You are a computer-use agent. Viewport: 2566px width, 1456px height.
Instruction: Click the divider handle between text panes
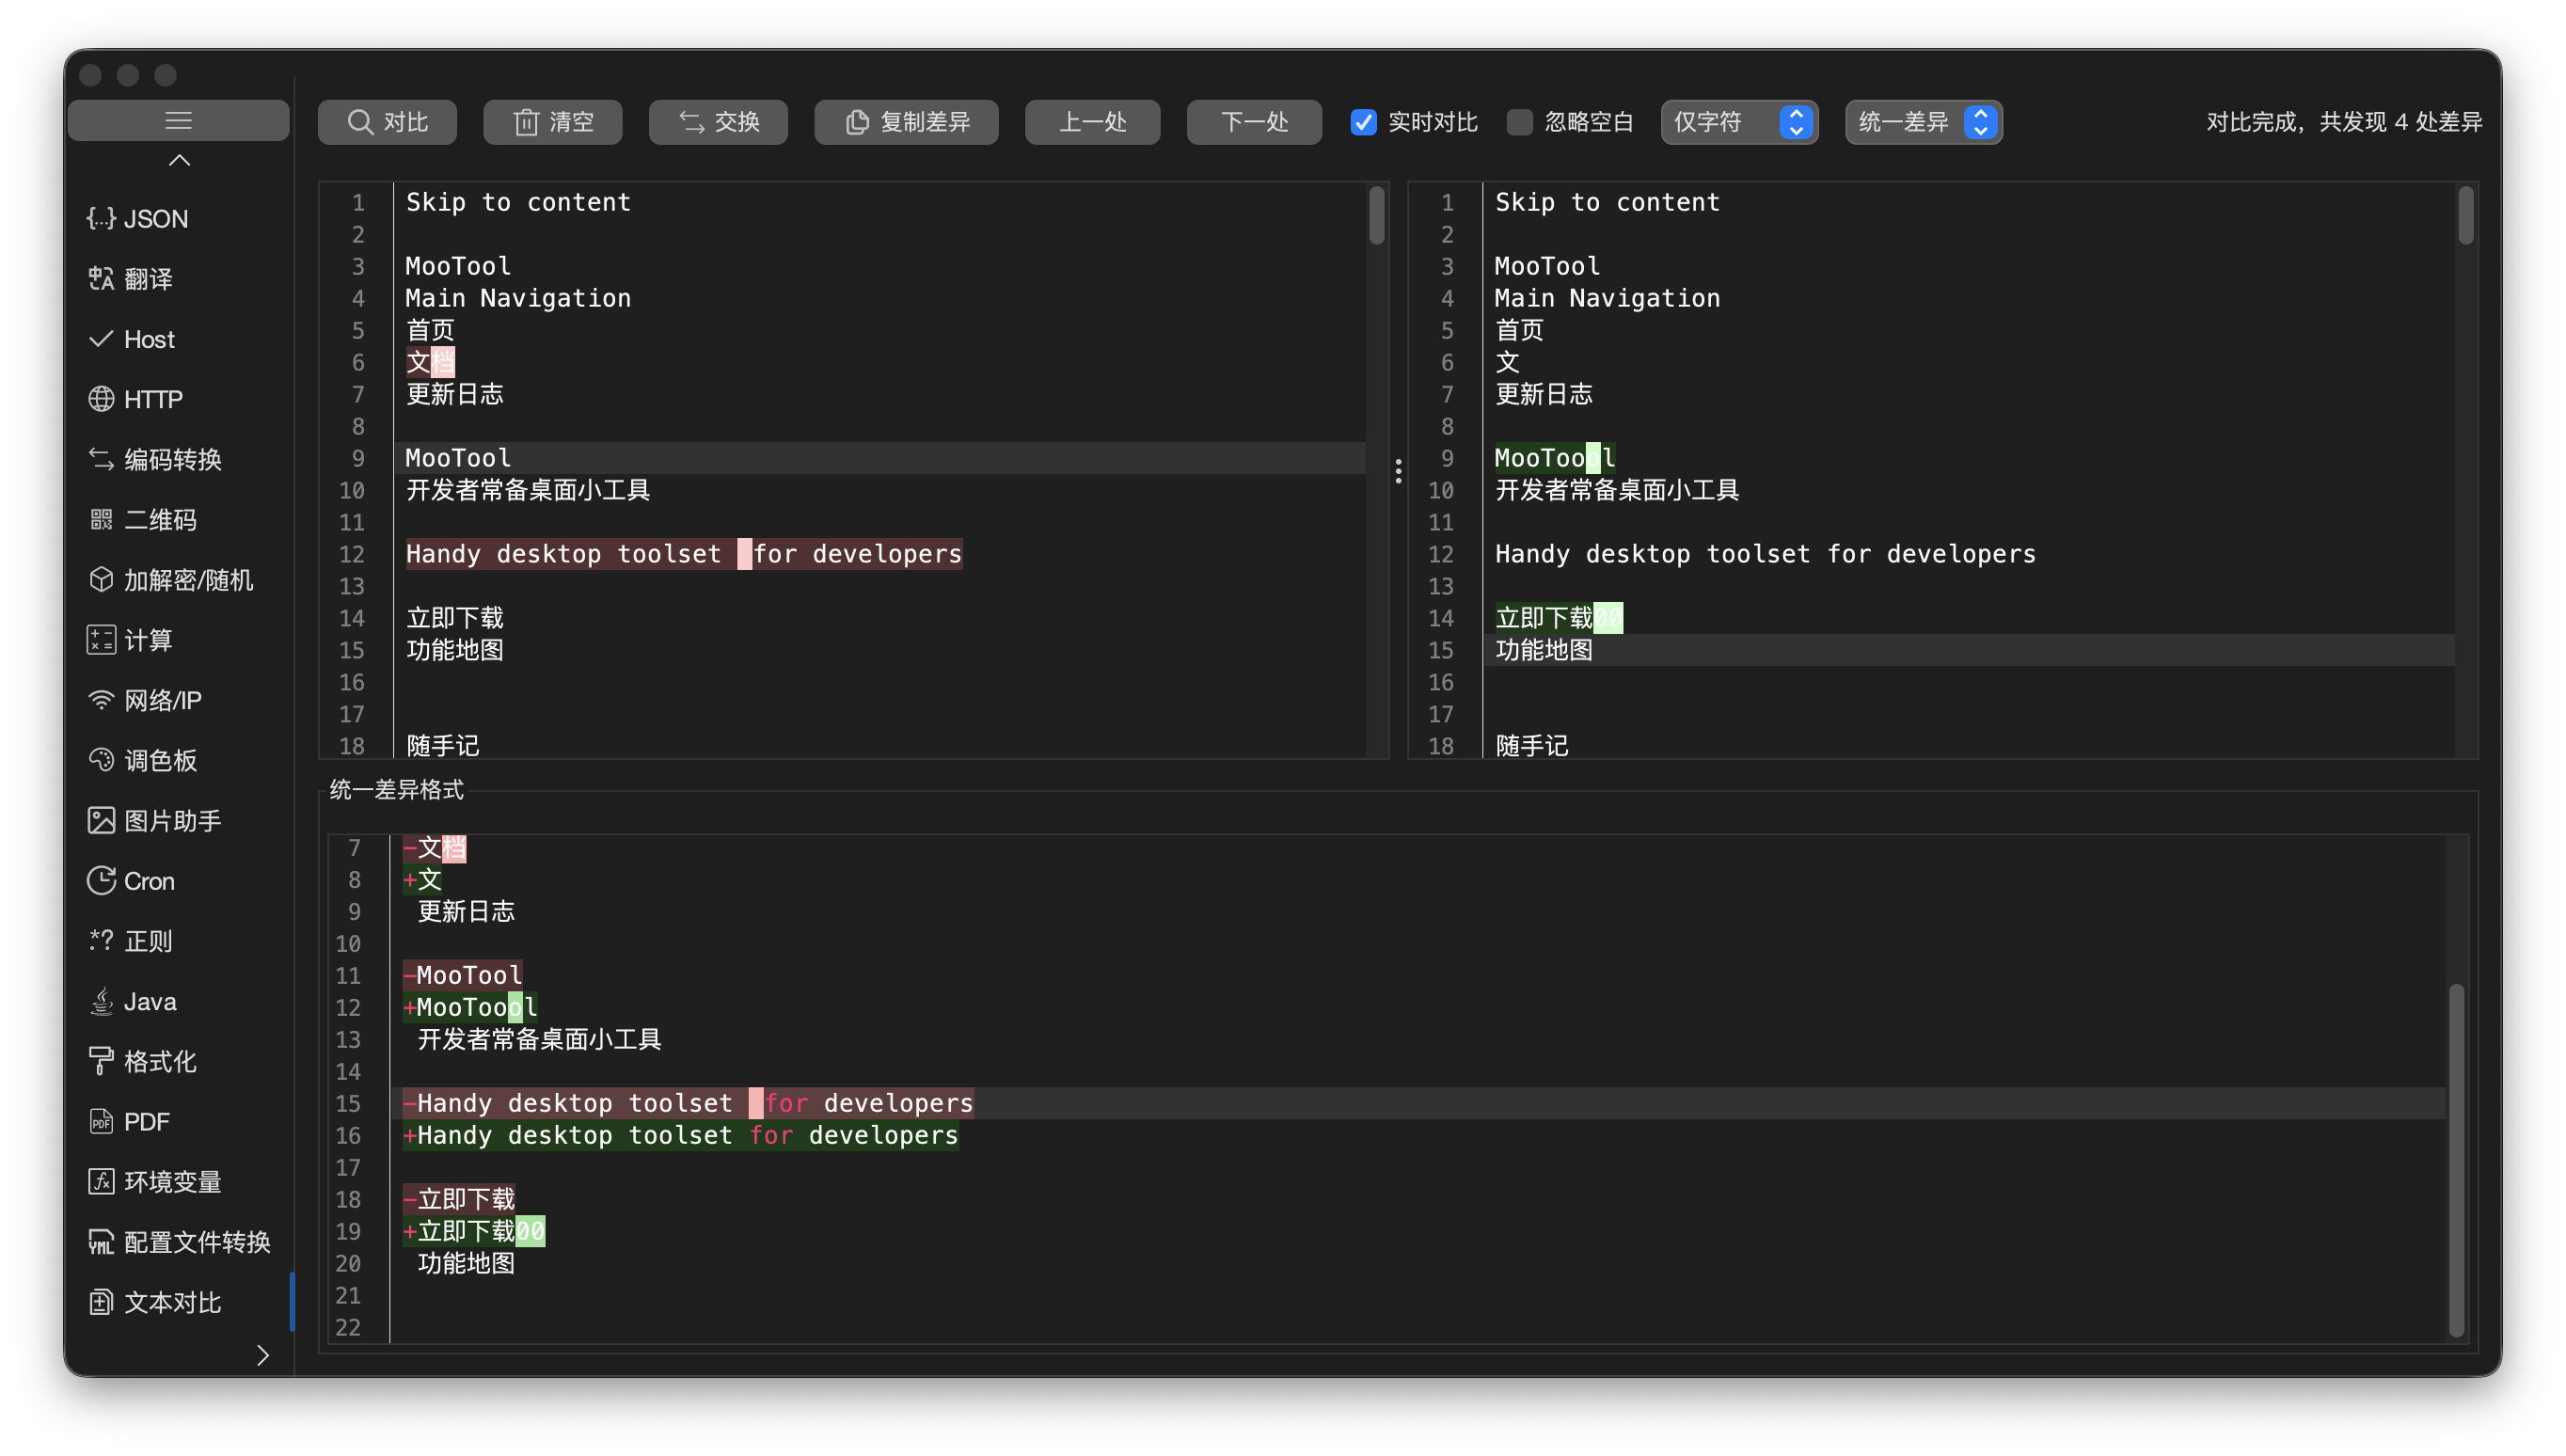pos(1398,471)
